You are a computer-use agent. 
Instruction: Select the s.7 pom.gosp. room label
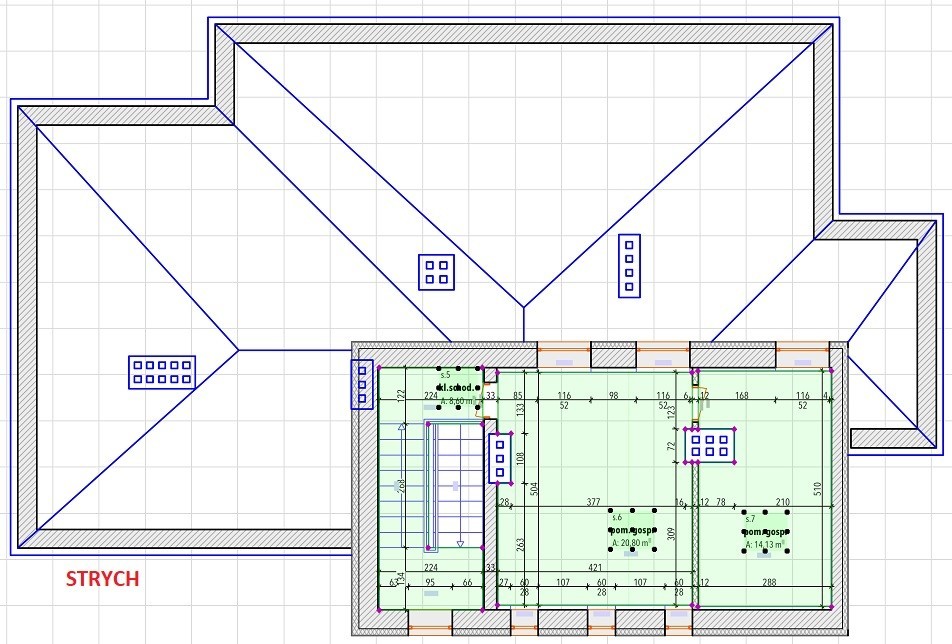pos(765,531)
